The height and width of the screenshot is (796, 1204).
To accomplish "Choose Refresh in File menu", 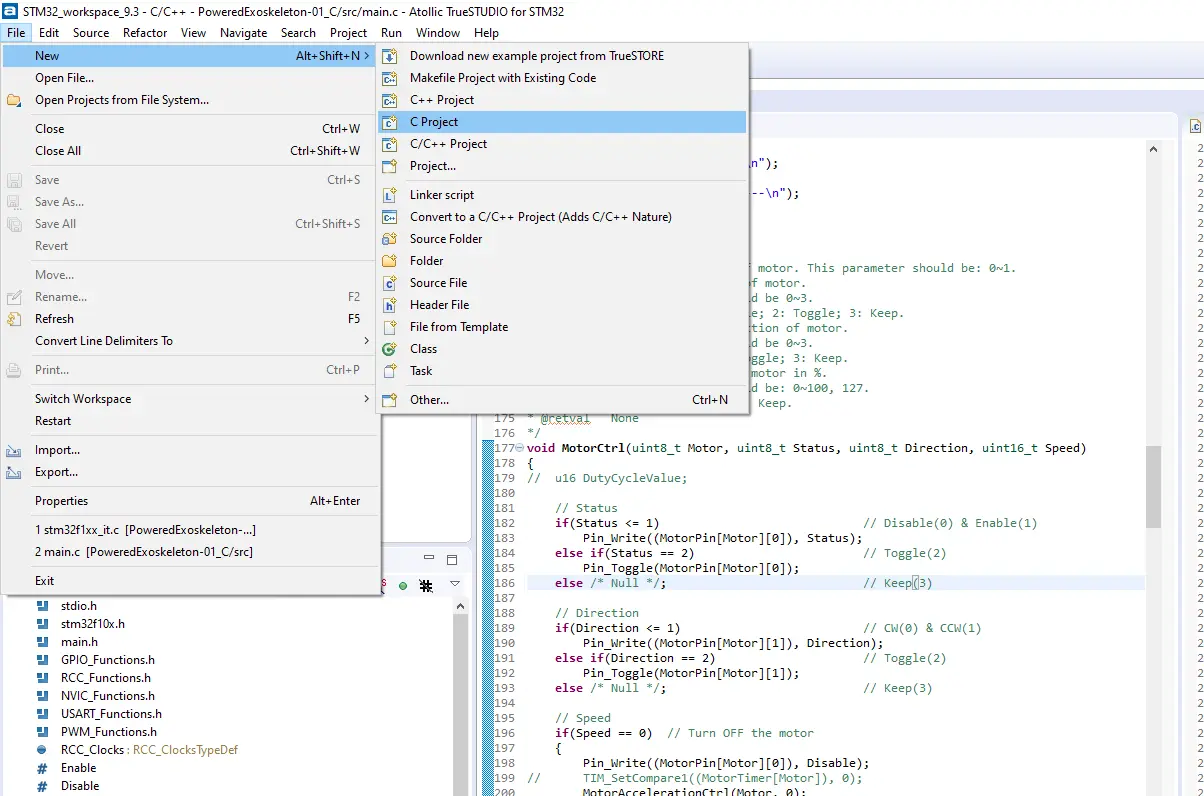I will (189, 319).
